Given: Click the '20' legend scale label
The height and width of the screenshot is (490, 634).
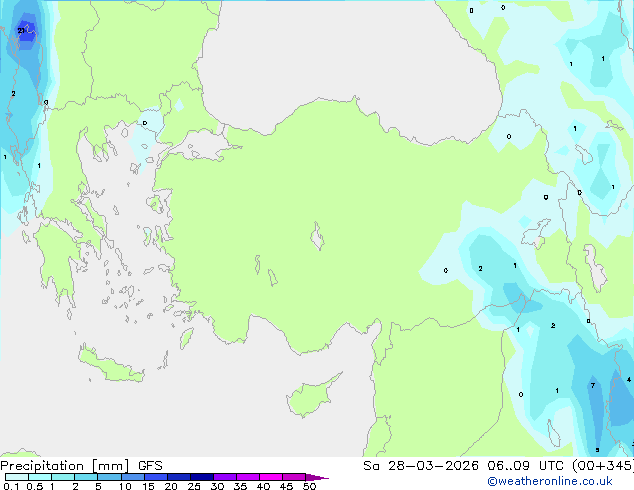Looking at the screenshot, I should [171, 486].
